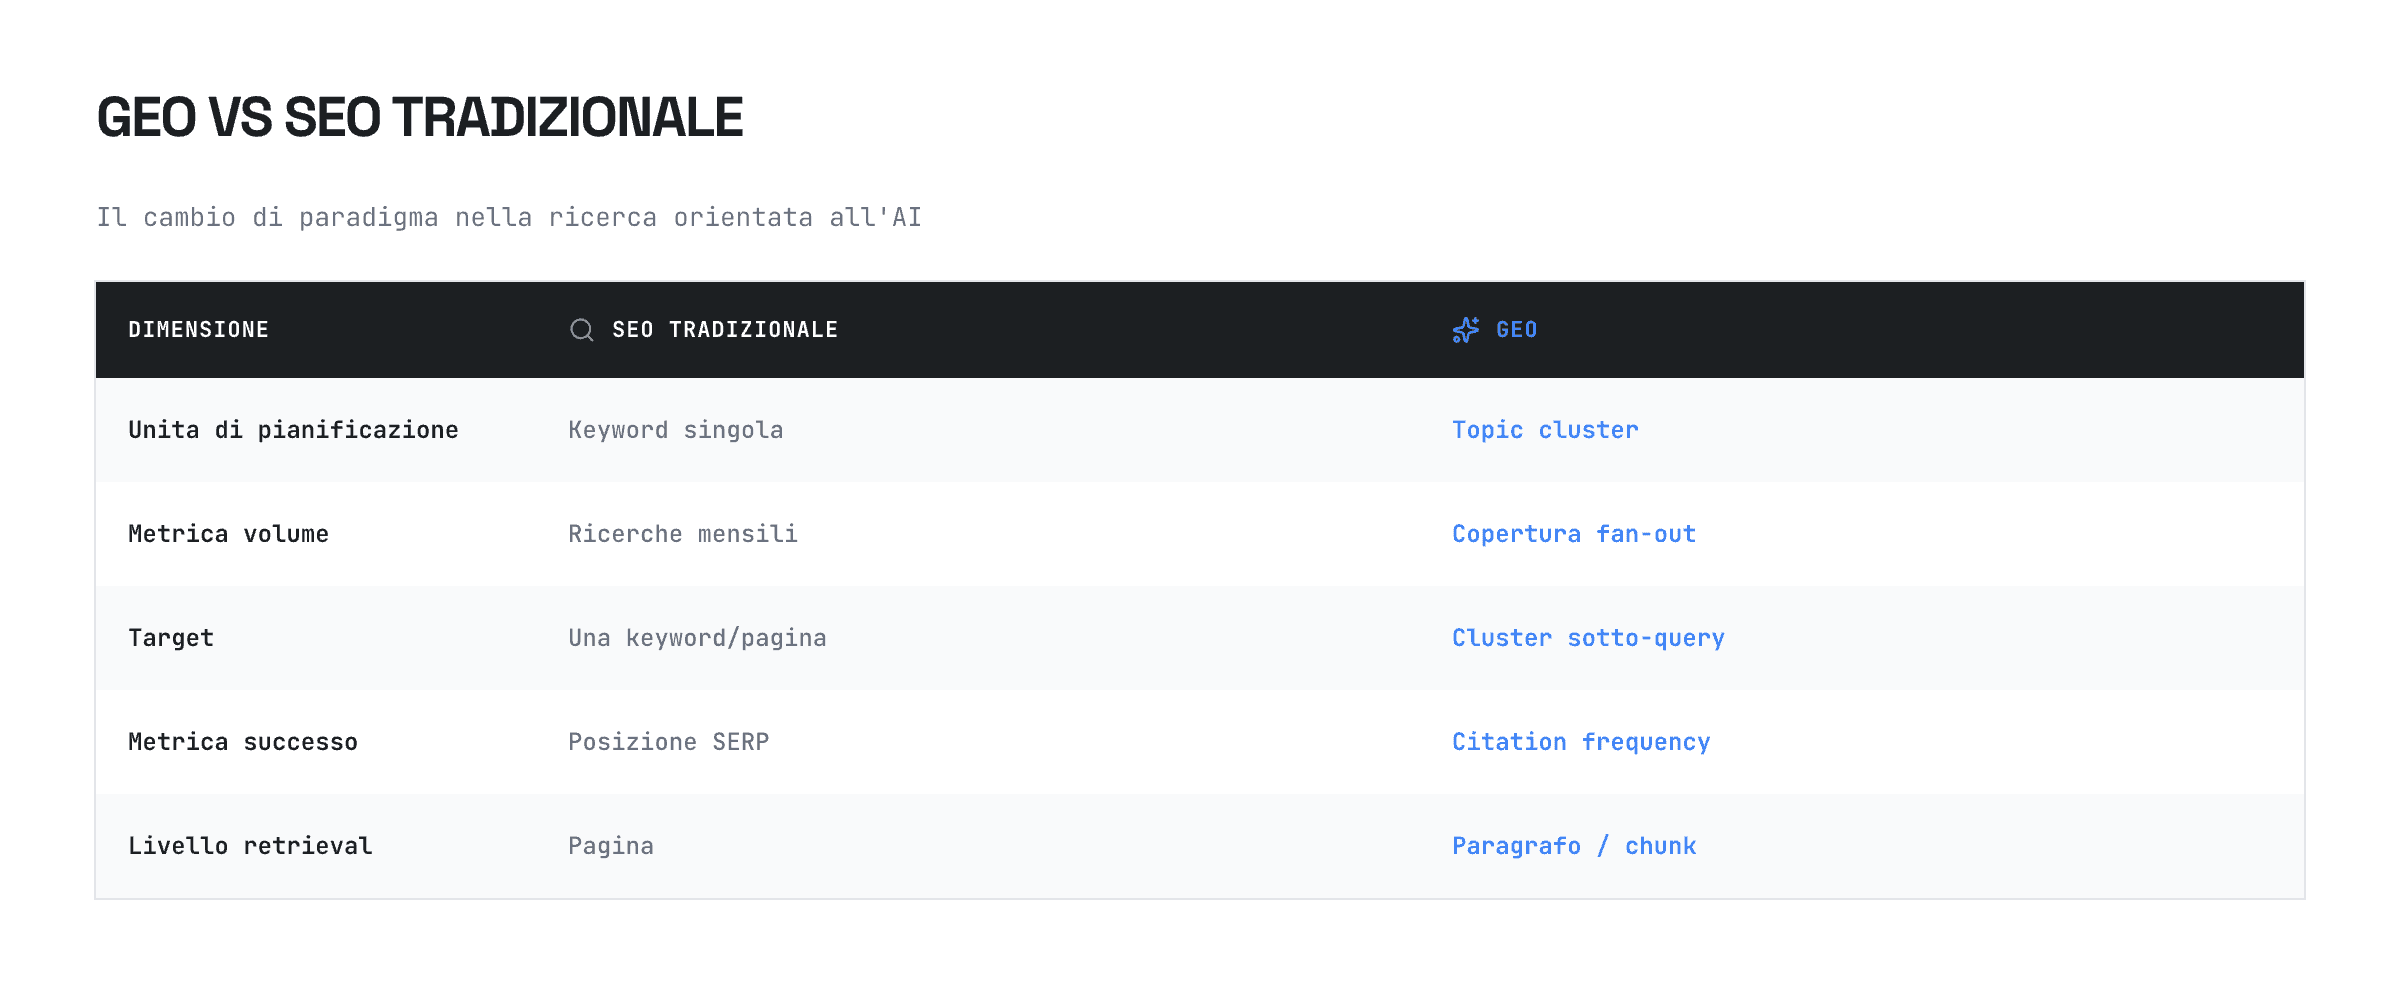Click the Copertura fan-out link

point(1573,533)
